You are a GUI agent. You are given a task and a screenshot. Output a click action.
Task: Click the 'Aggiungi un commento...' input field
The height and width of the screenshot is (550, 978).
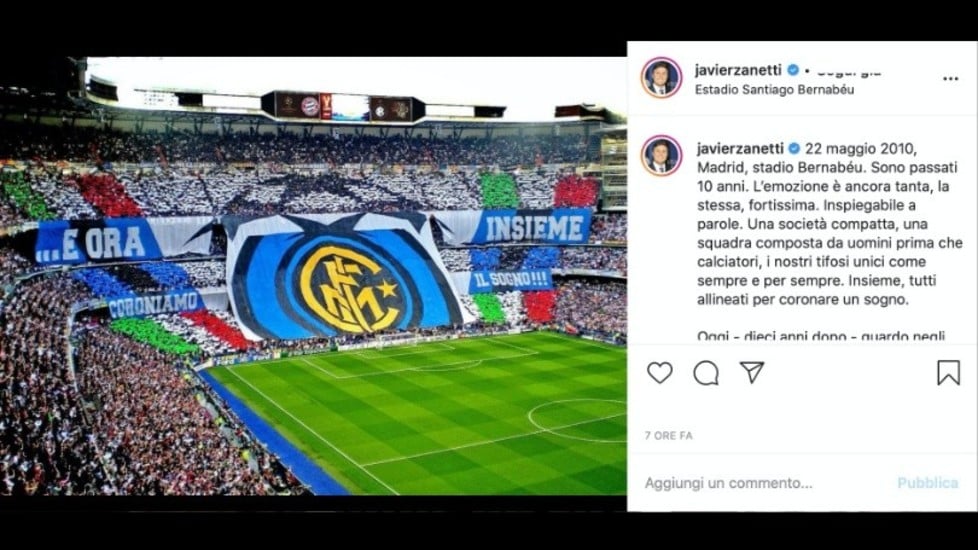click(729, 483)
